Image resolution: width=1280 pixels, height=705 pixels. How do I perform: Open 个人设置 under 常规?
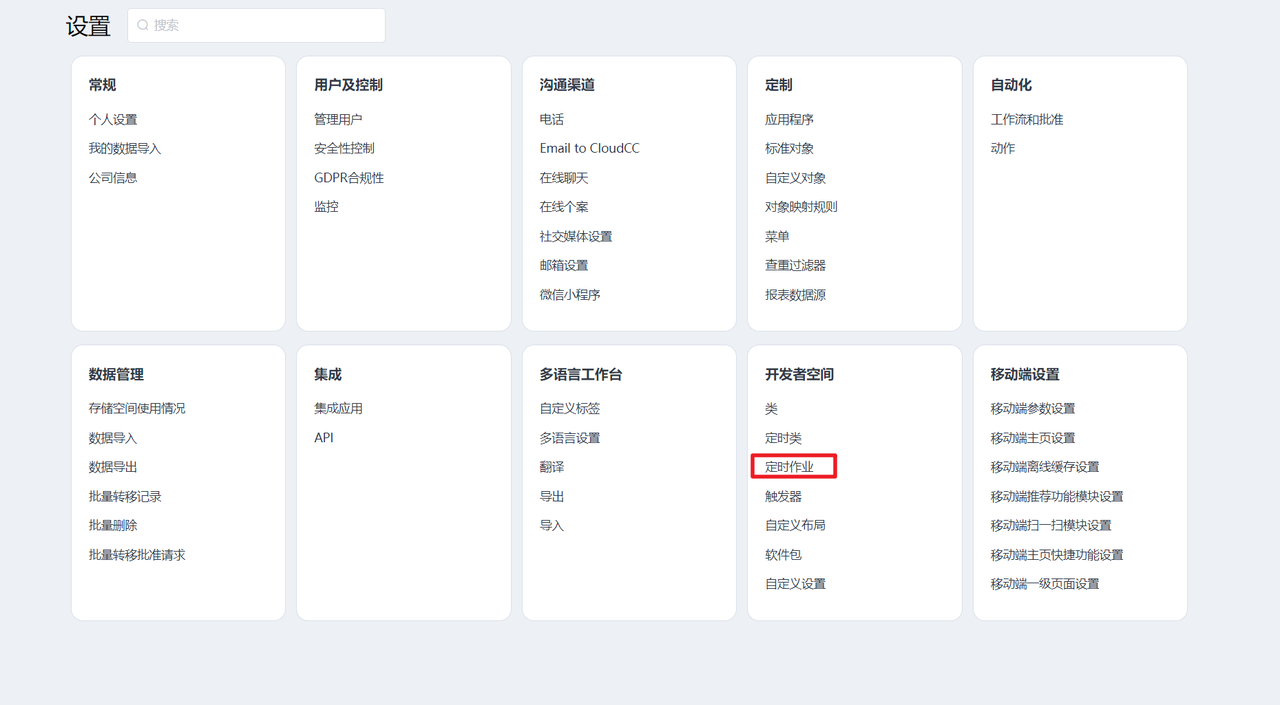point(113,119)
